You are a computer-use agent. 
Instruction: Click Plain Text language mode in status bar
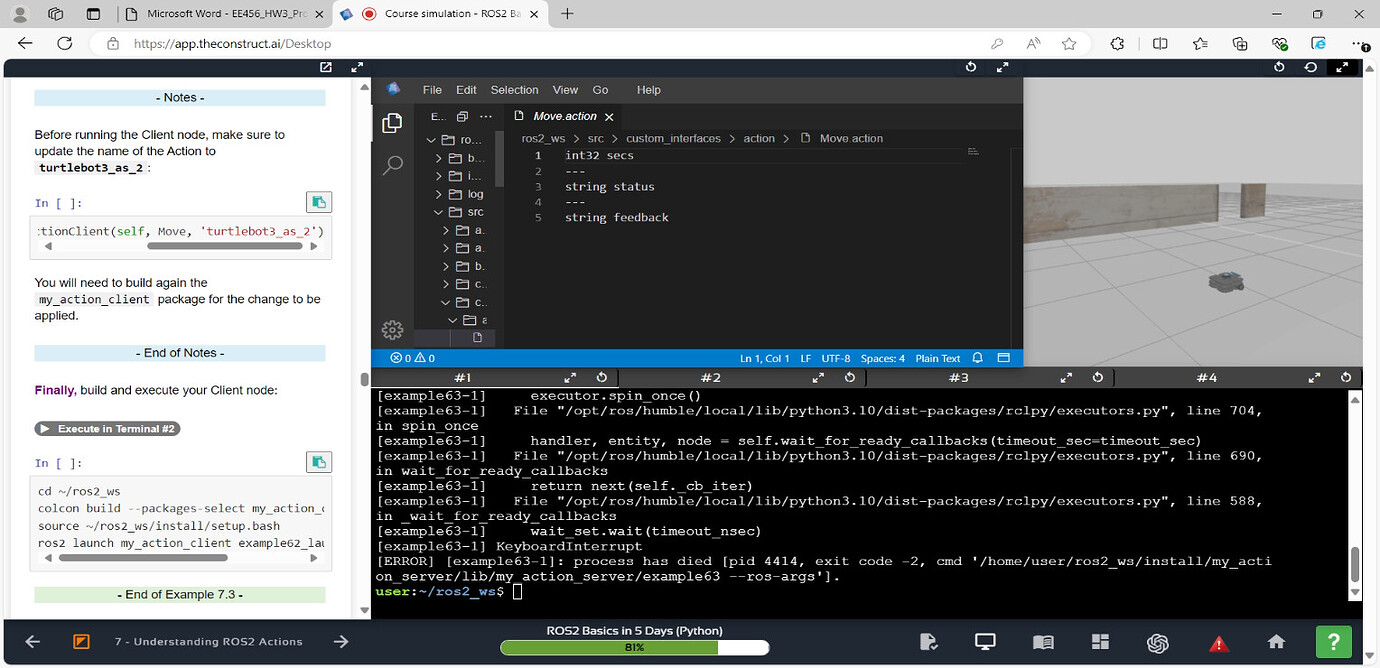point(937,358)
